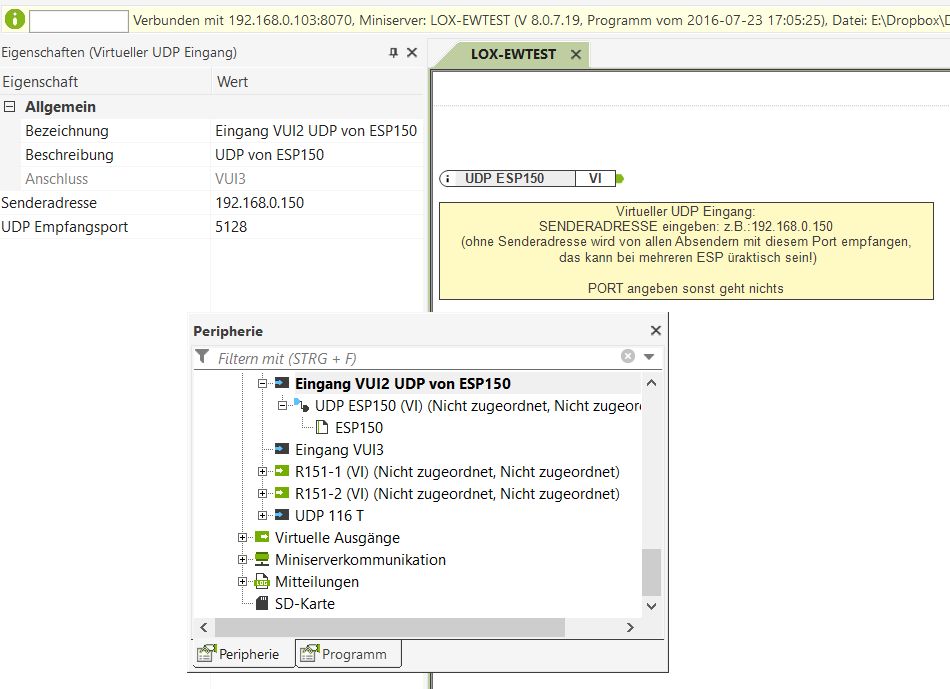Viewport: 950px width, 689px height.
Task: Select the UDP 116 T tree item
Action: [x=330, y=516]
